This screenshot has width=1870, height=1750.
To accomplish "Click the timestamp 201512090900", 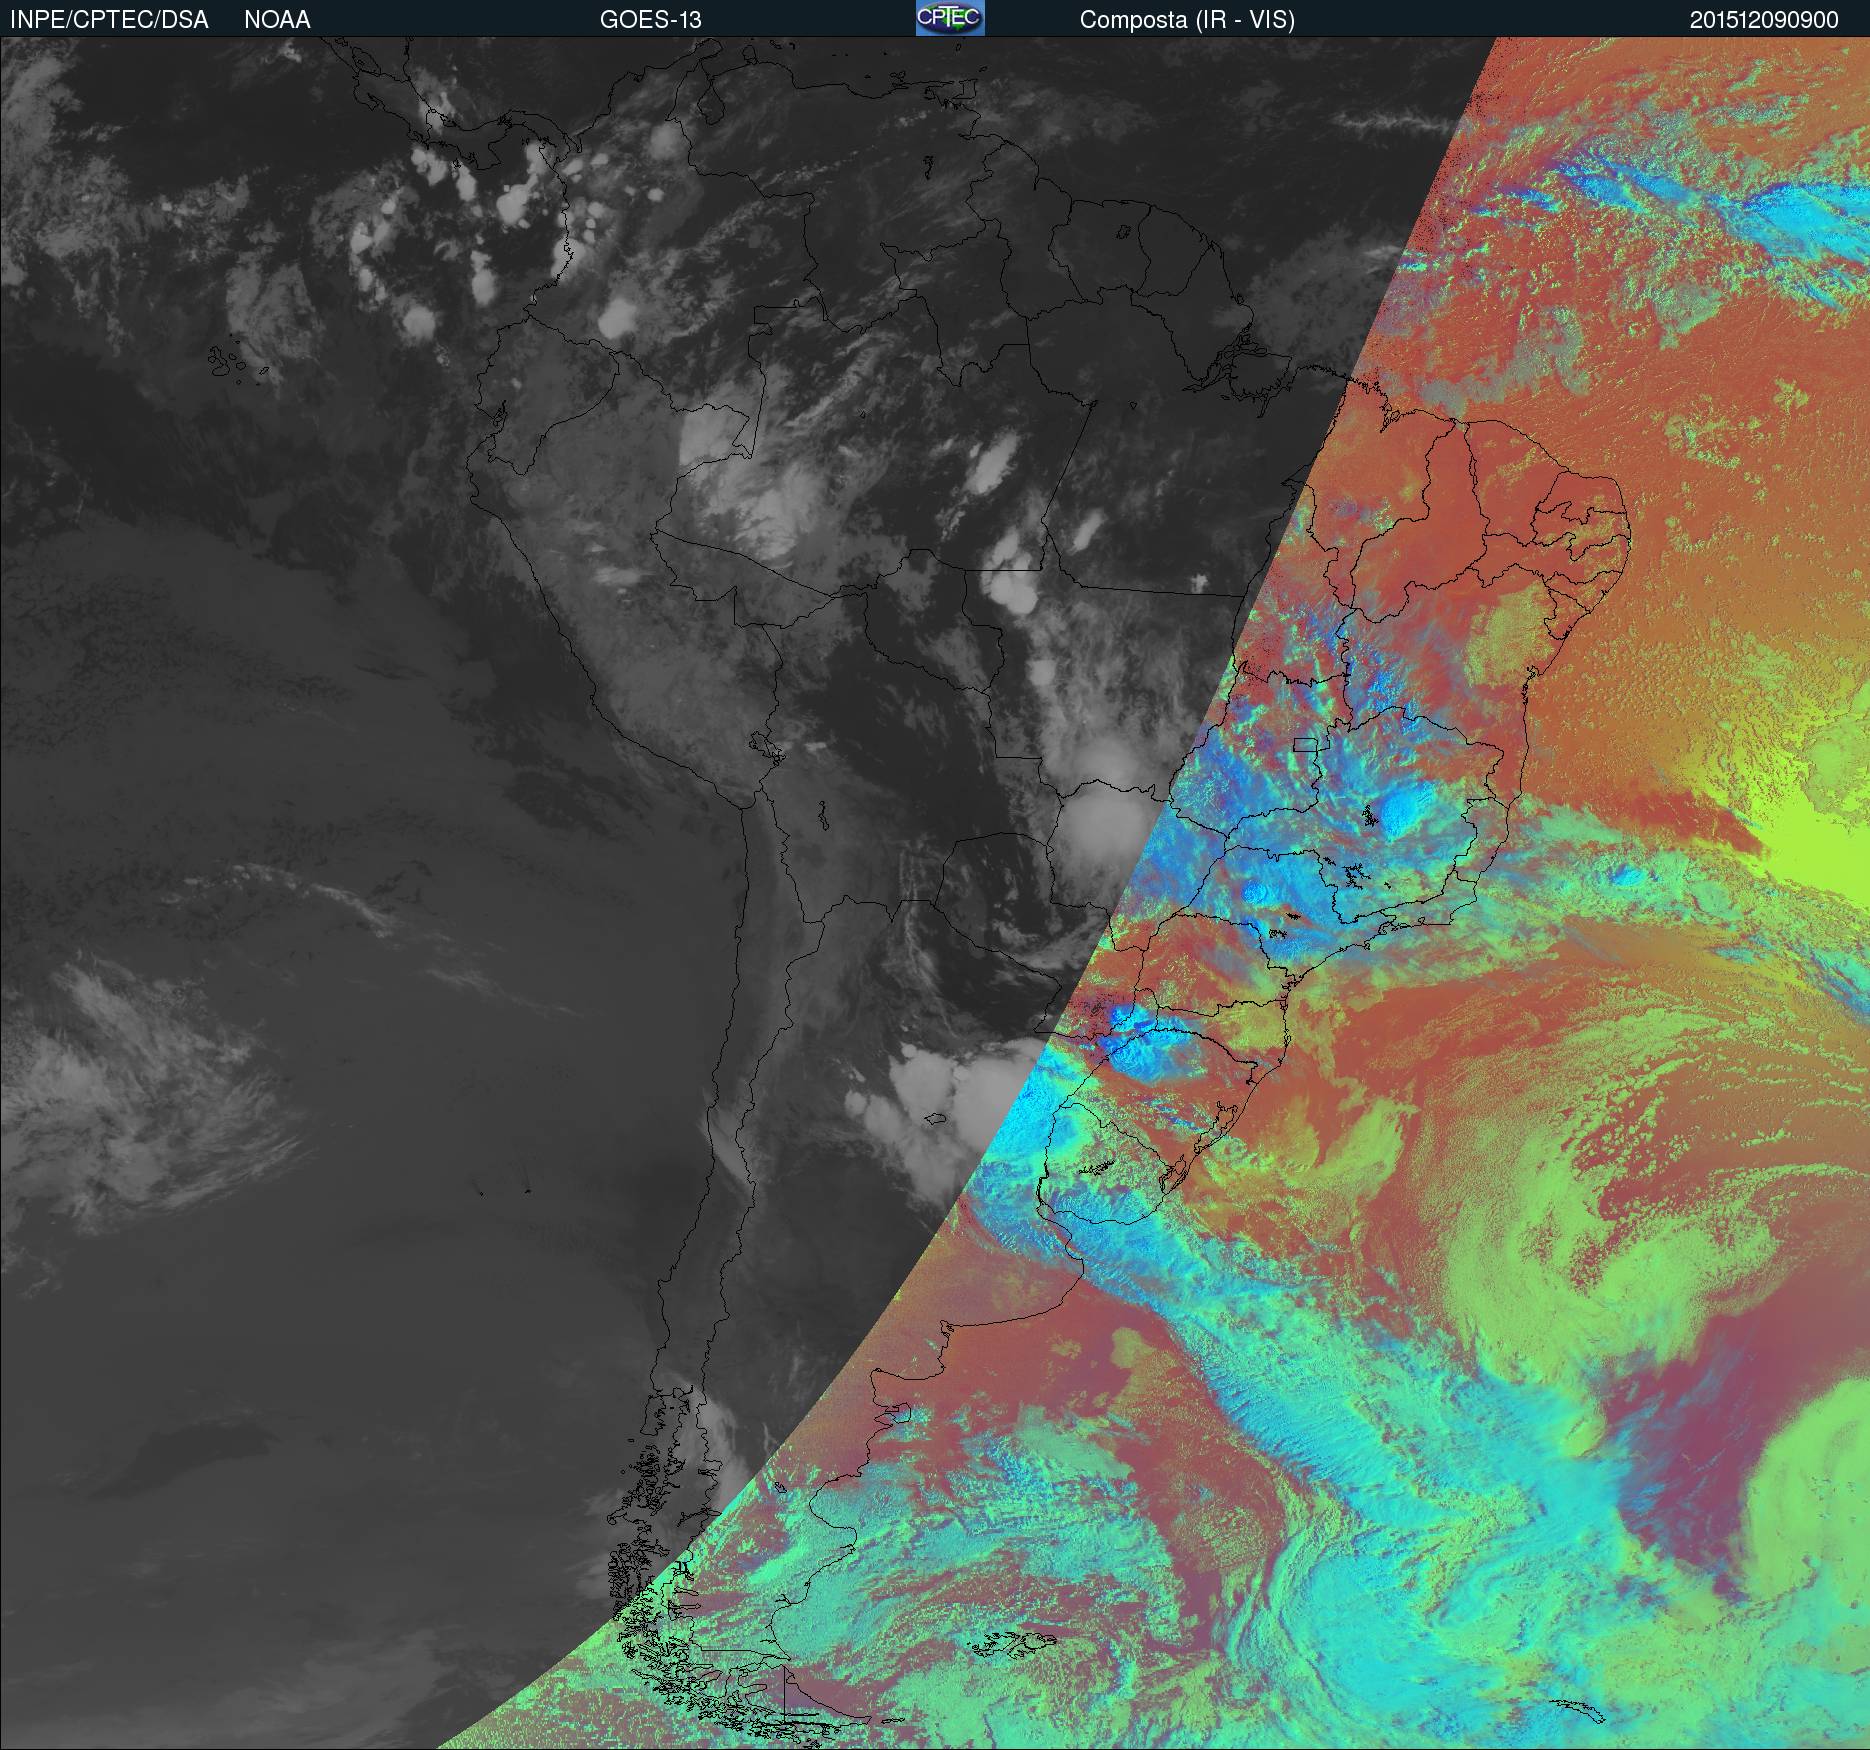I will 1764,20.
